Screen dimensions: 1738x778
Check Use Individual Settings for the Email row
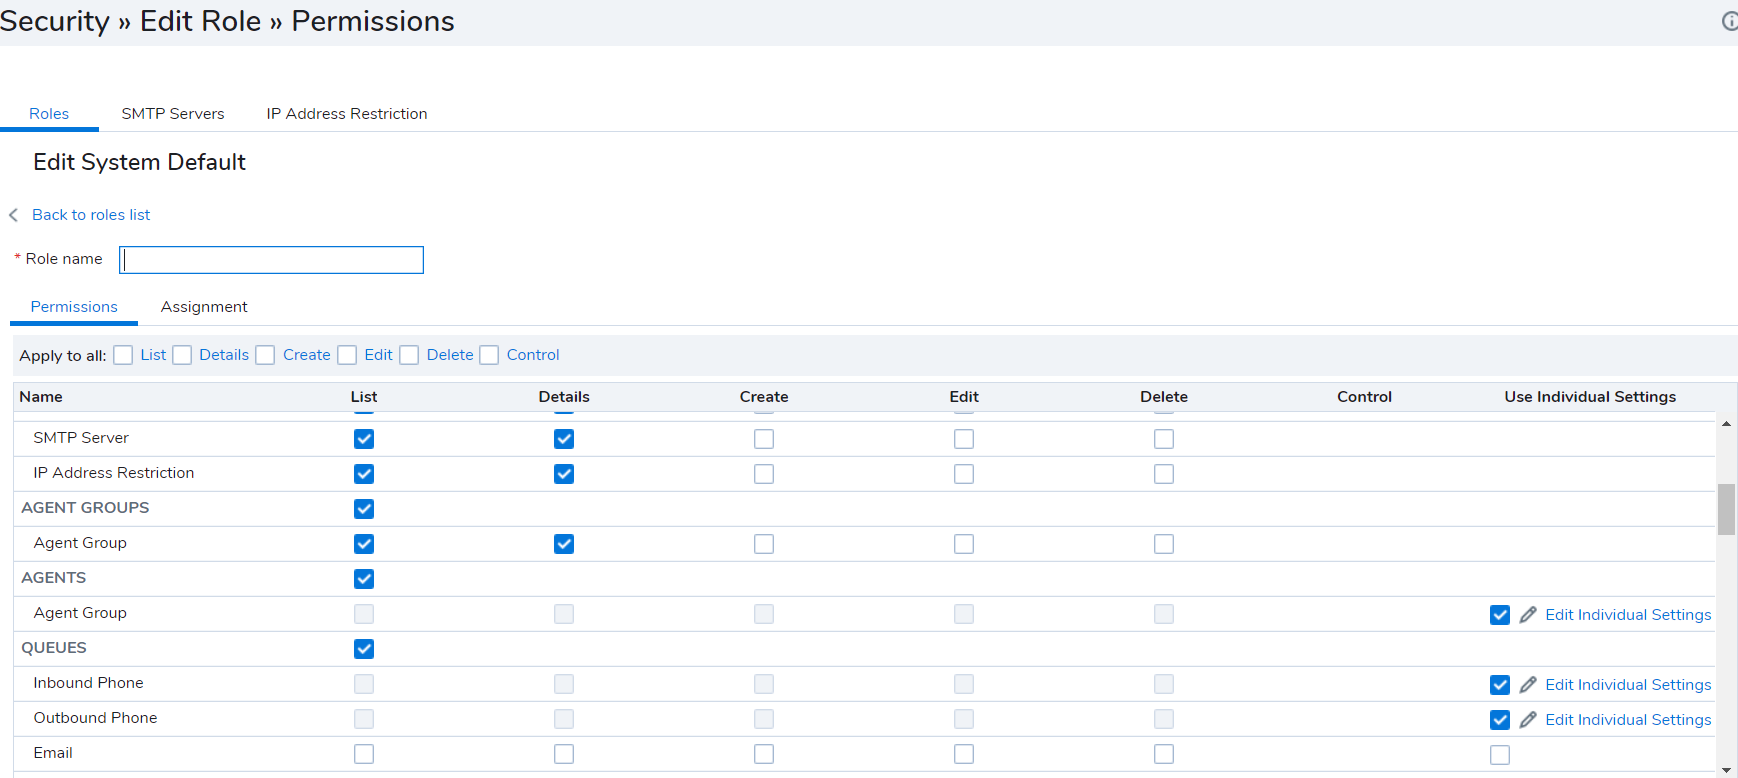click(1500, 755)
